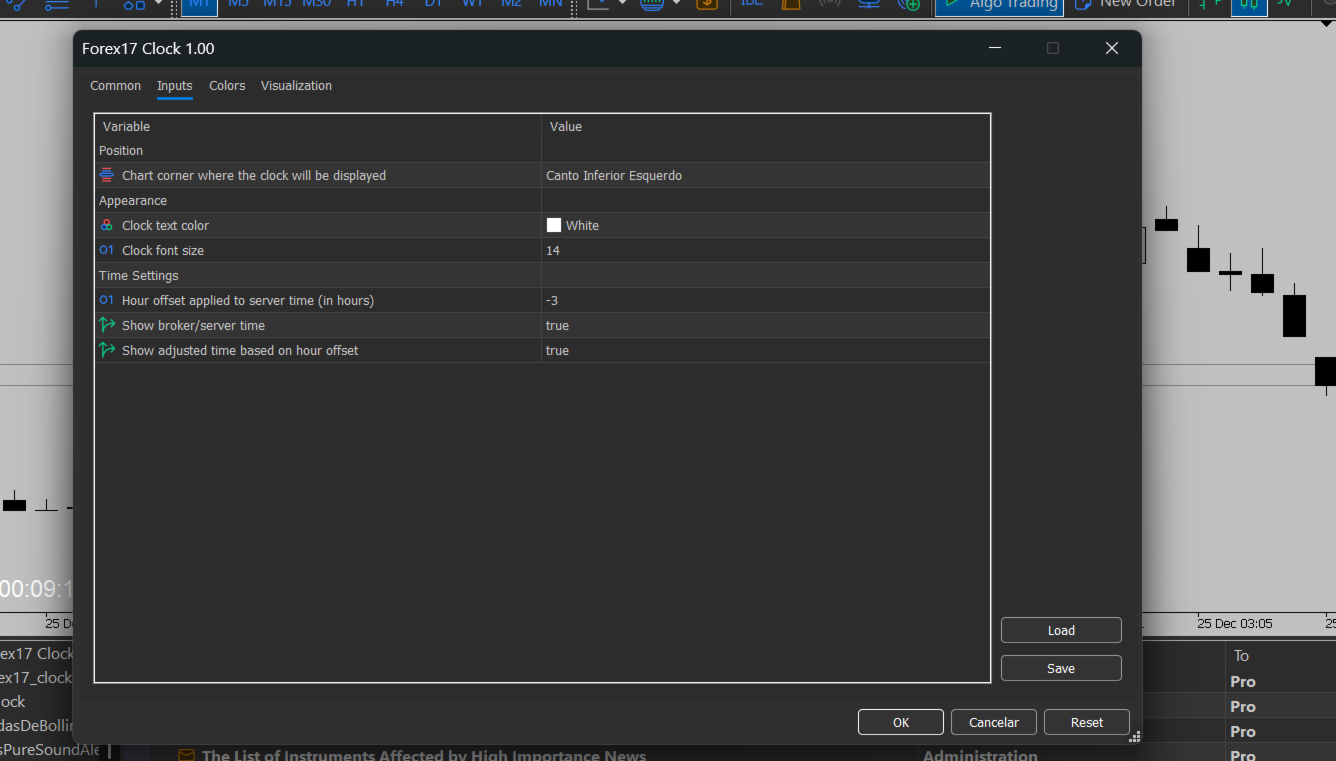Click the Cancelar button

pyautogui.click(x=994, y=722)
